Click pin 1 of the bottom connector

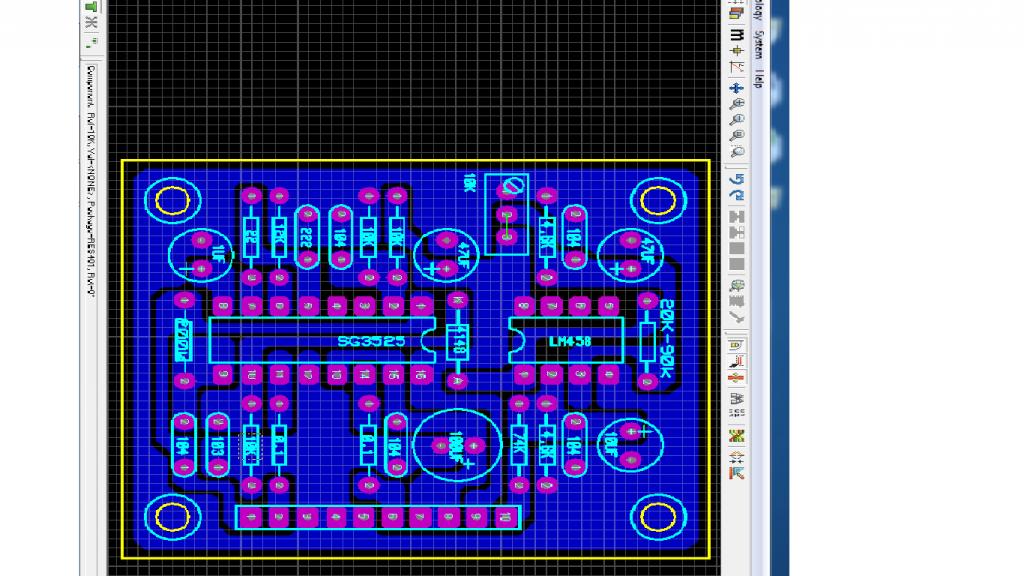[x=251, y=517]
